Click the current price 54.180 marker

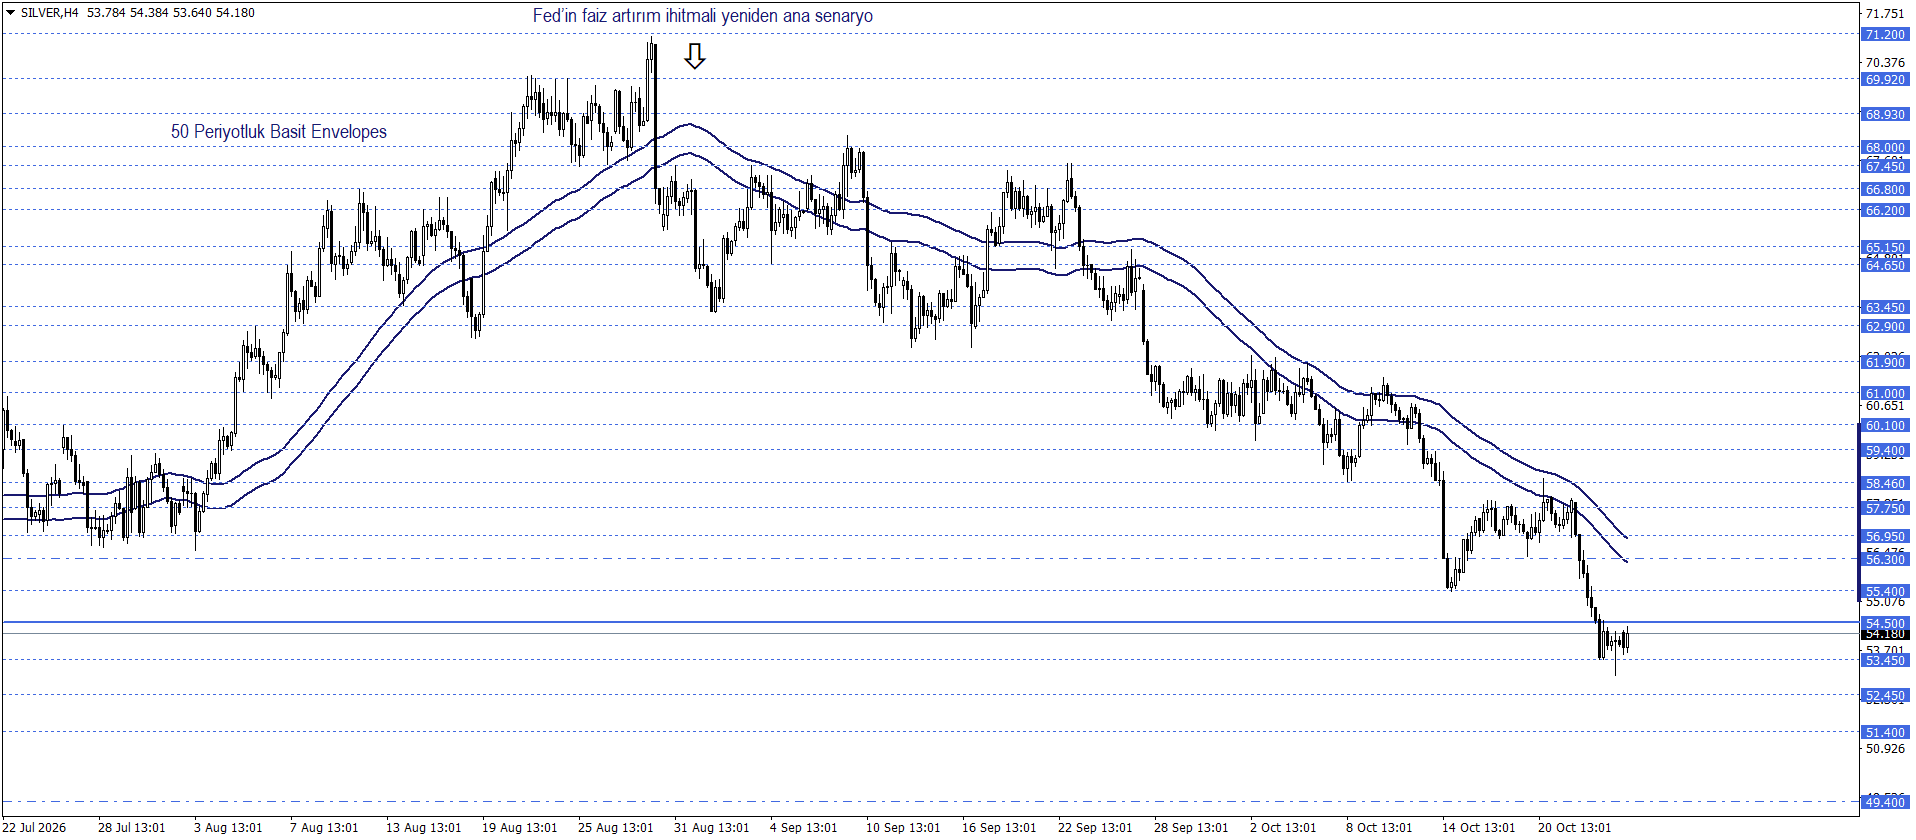click(1885, 634)
